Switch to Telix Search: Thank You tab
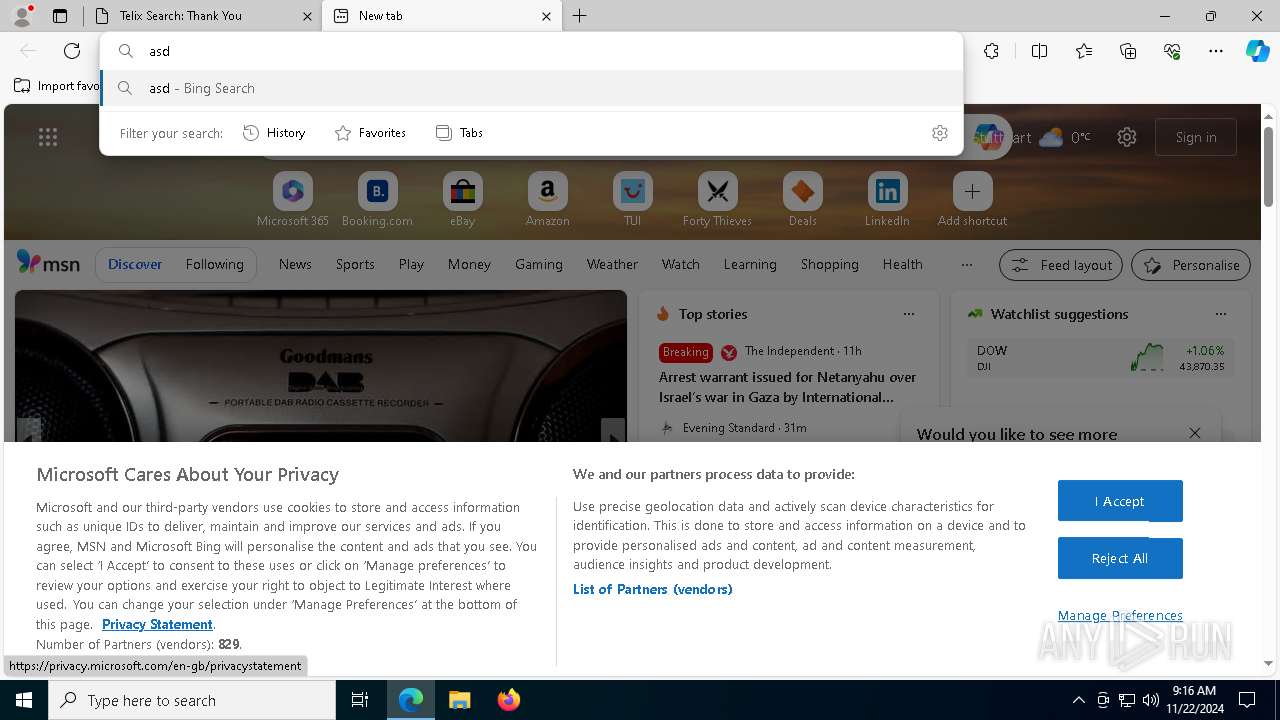 [x=207, y=16]
